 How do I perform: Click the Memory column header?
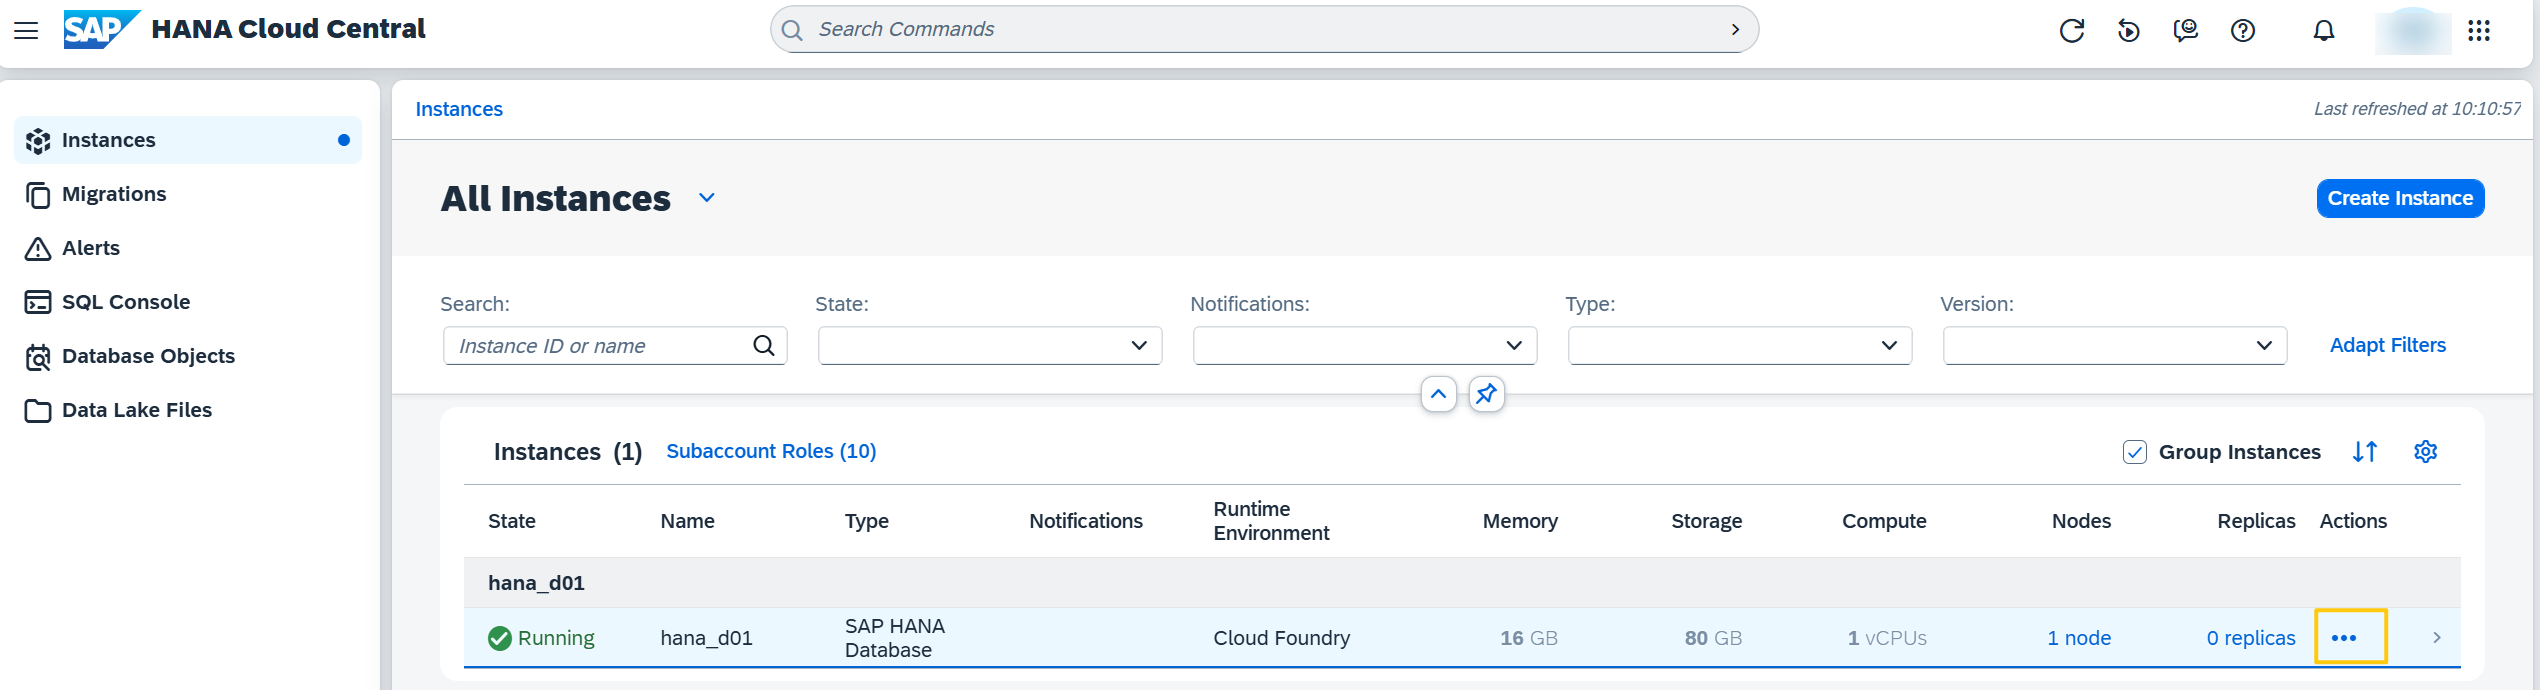pos(1520,521)
